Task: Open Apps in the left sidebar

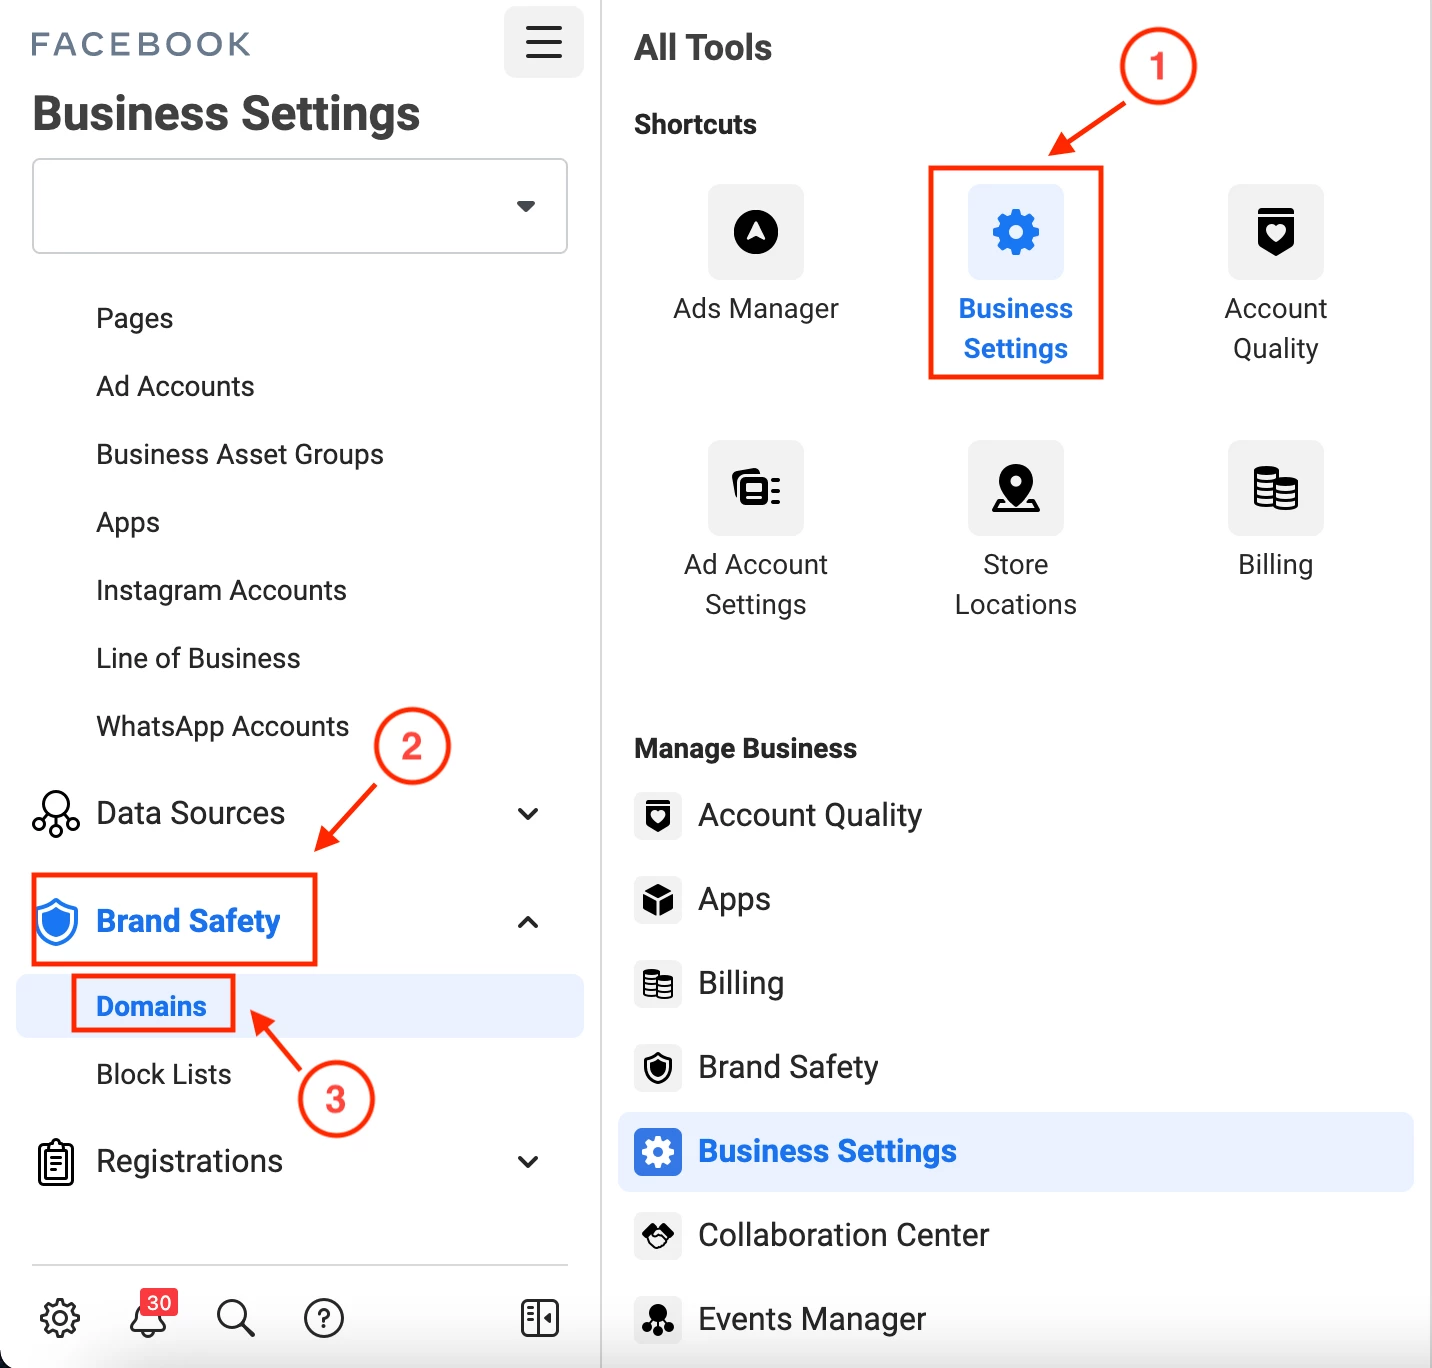Action: coord(128,523)
